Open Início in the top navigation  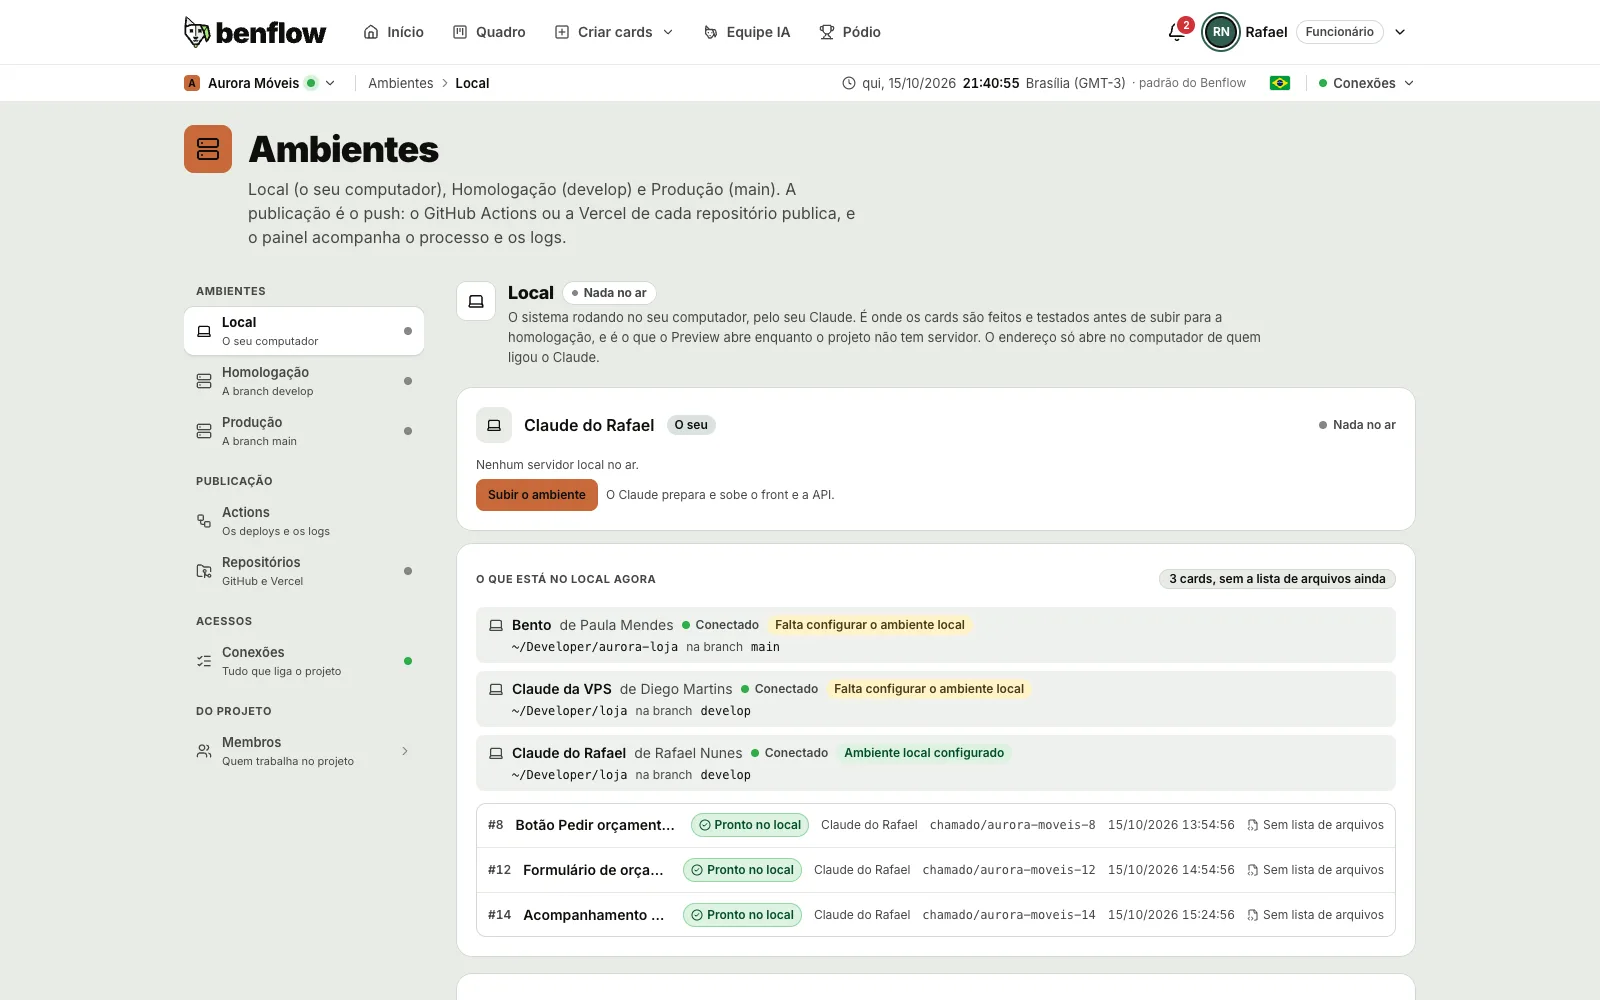[394, 32]
